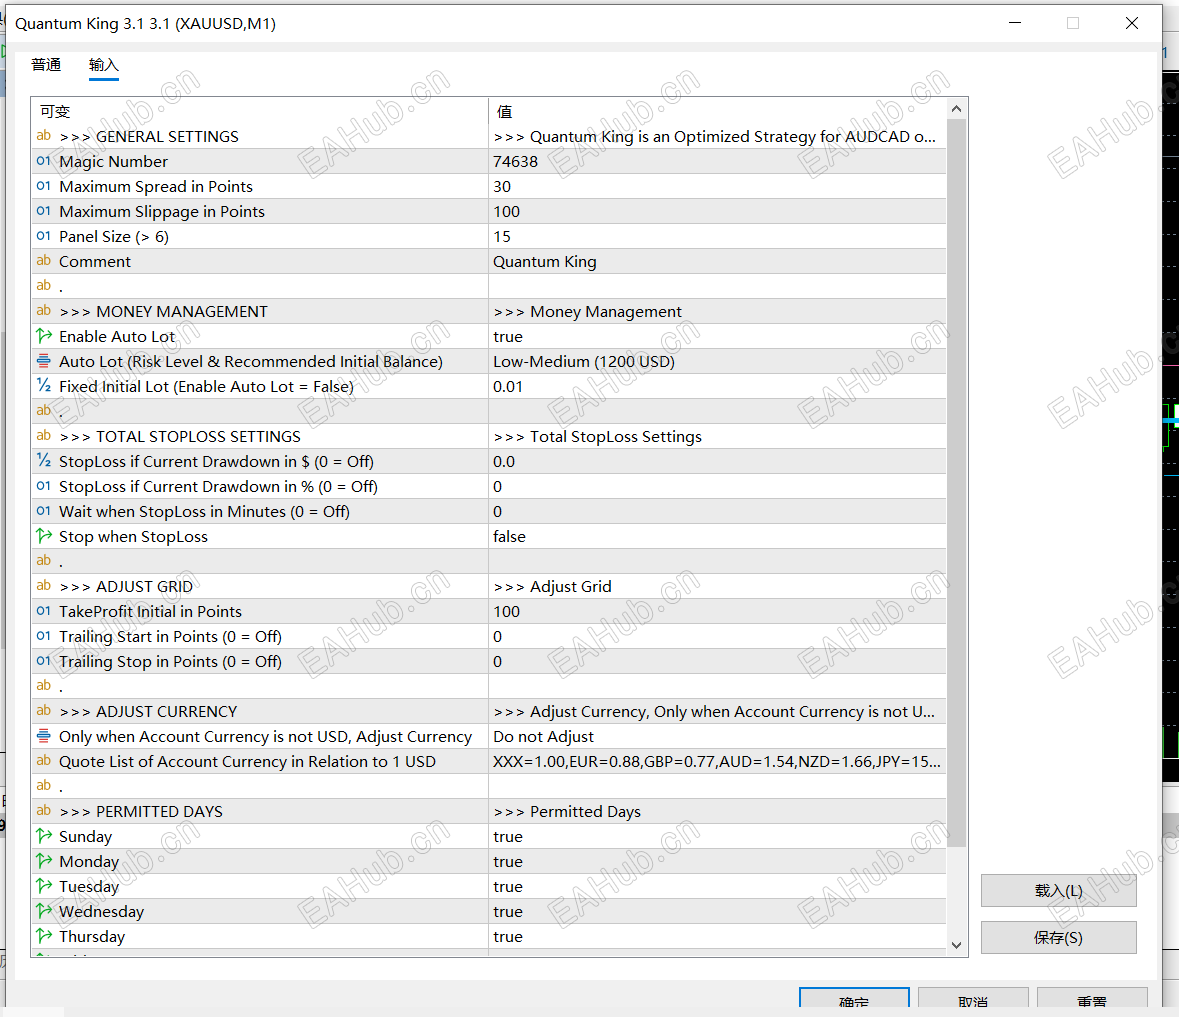Image resolution: width=1179 pixels, height=1017 pixels.
Task: Click the vertical scrollbar thumb
Action: click(956, 483)
